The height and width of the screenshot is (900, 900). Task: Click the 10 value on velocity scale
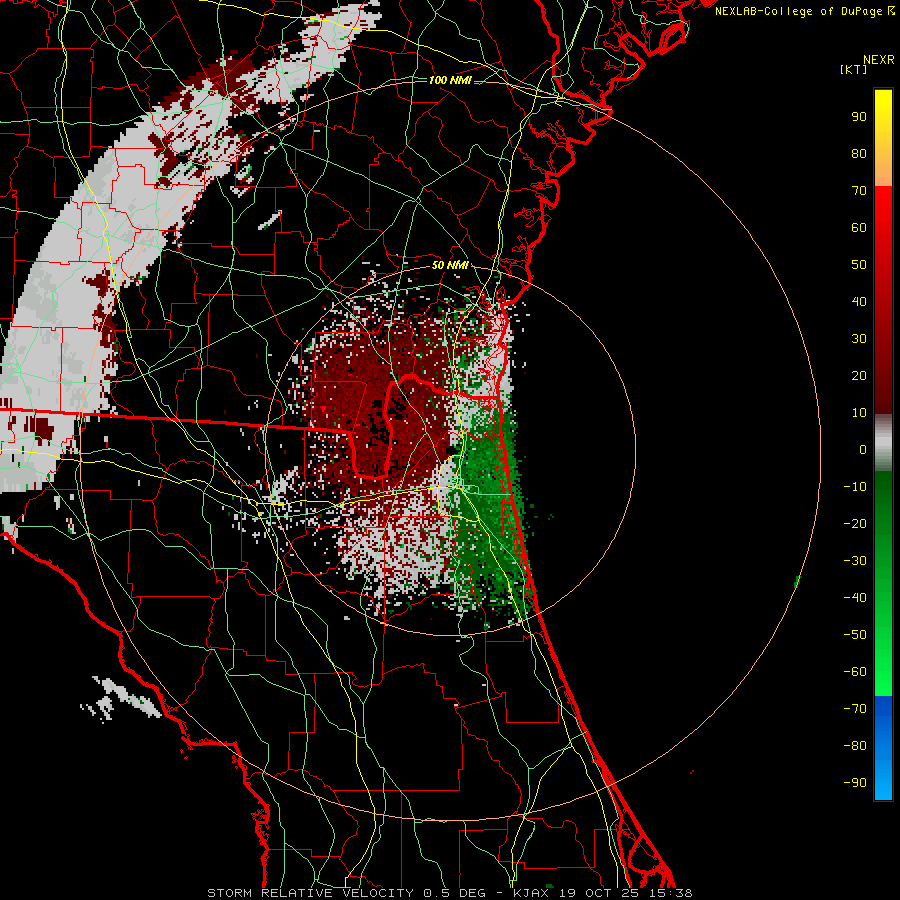(859, 413)
